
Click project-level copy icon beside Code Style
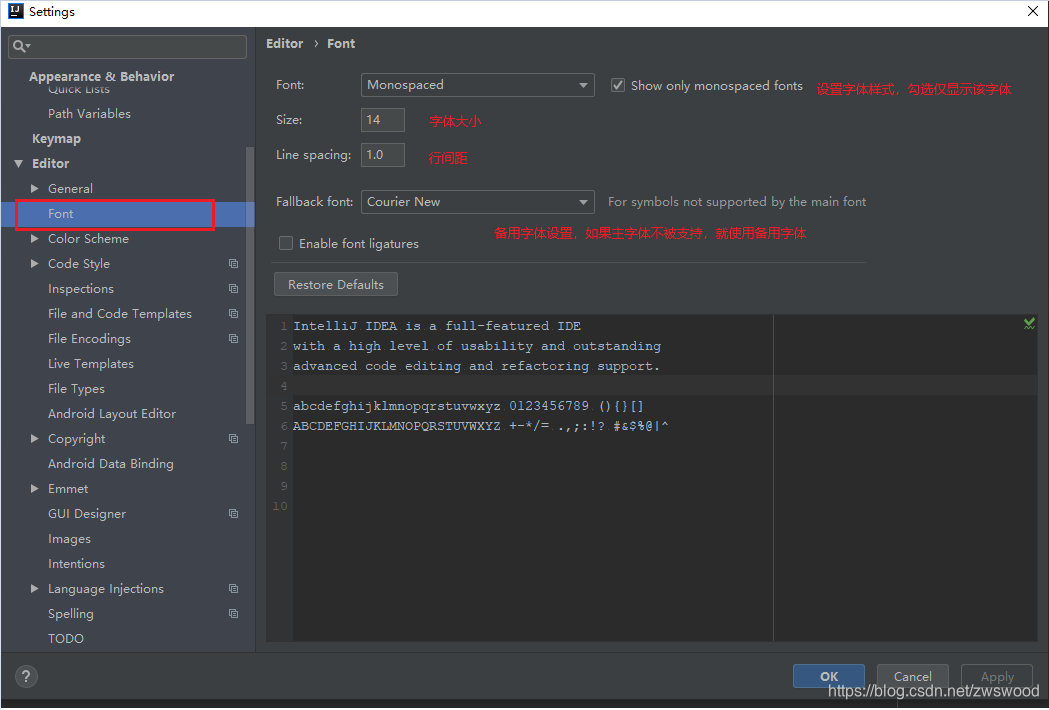click(x=233, y=264)
